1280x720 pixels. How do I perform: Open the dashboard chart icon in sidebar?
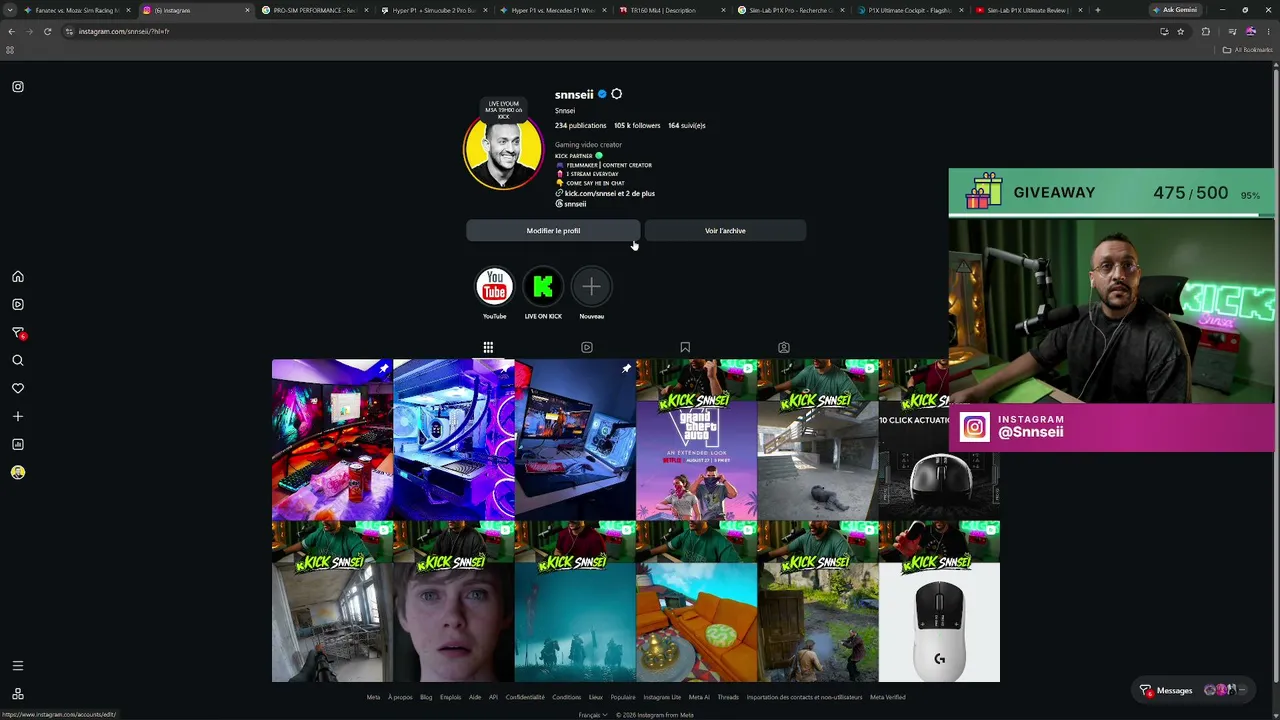[x=18, y=445]
